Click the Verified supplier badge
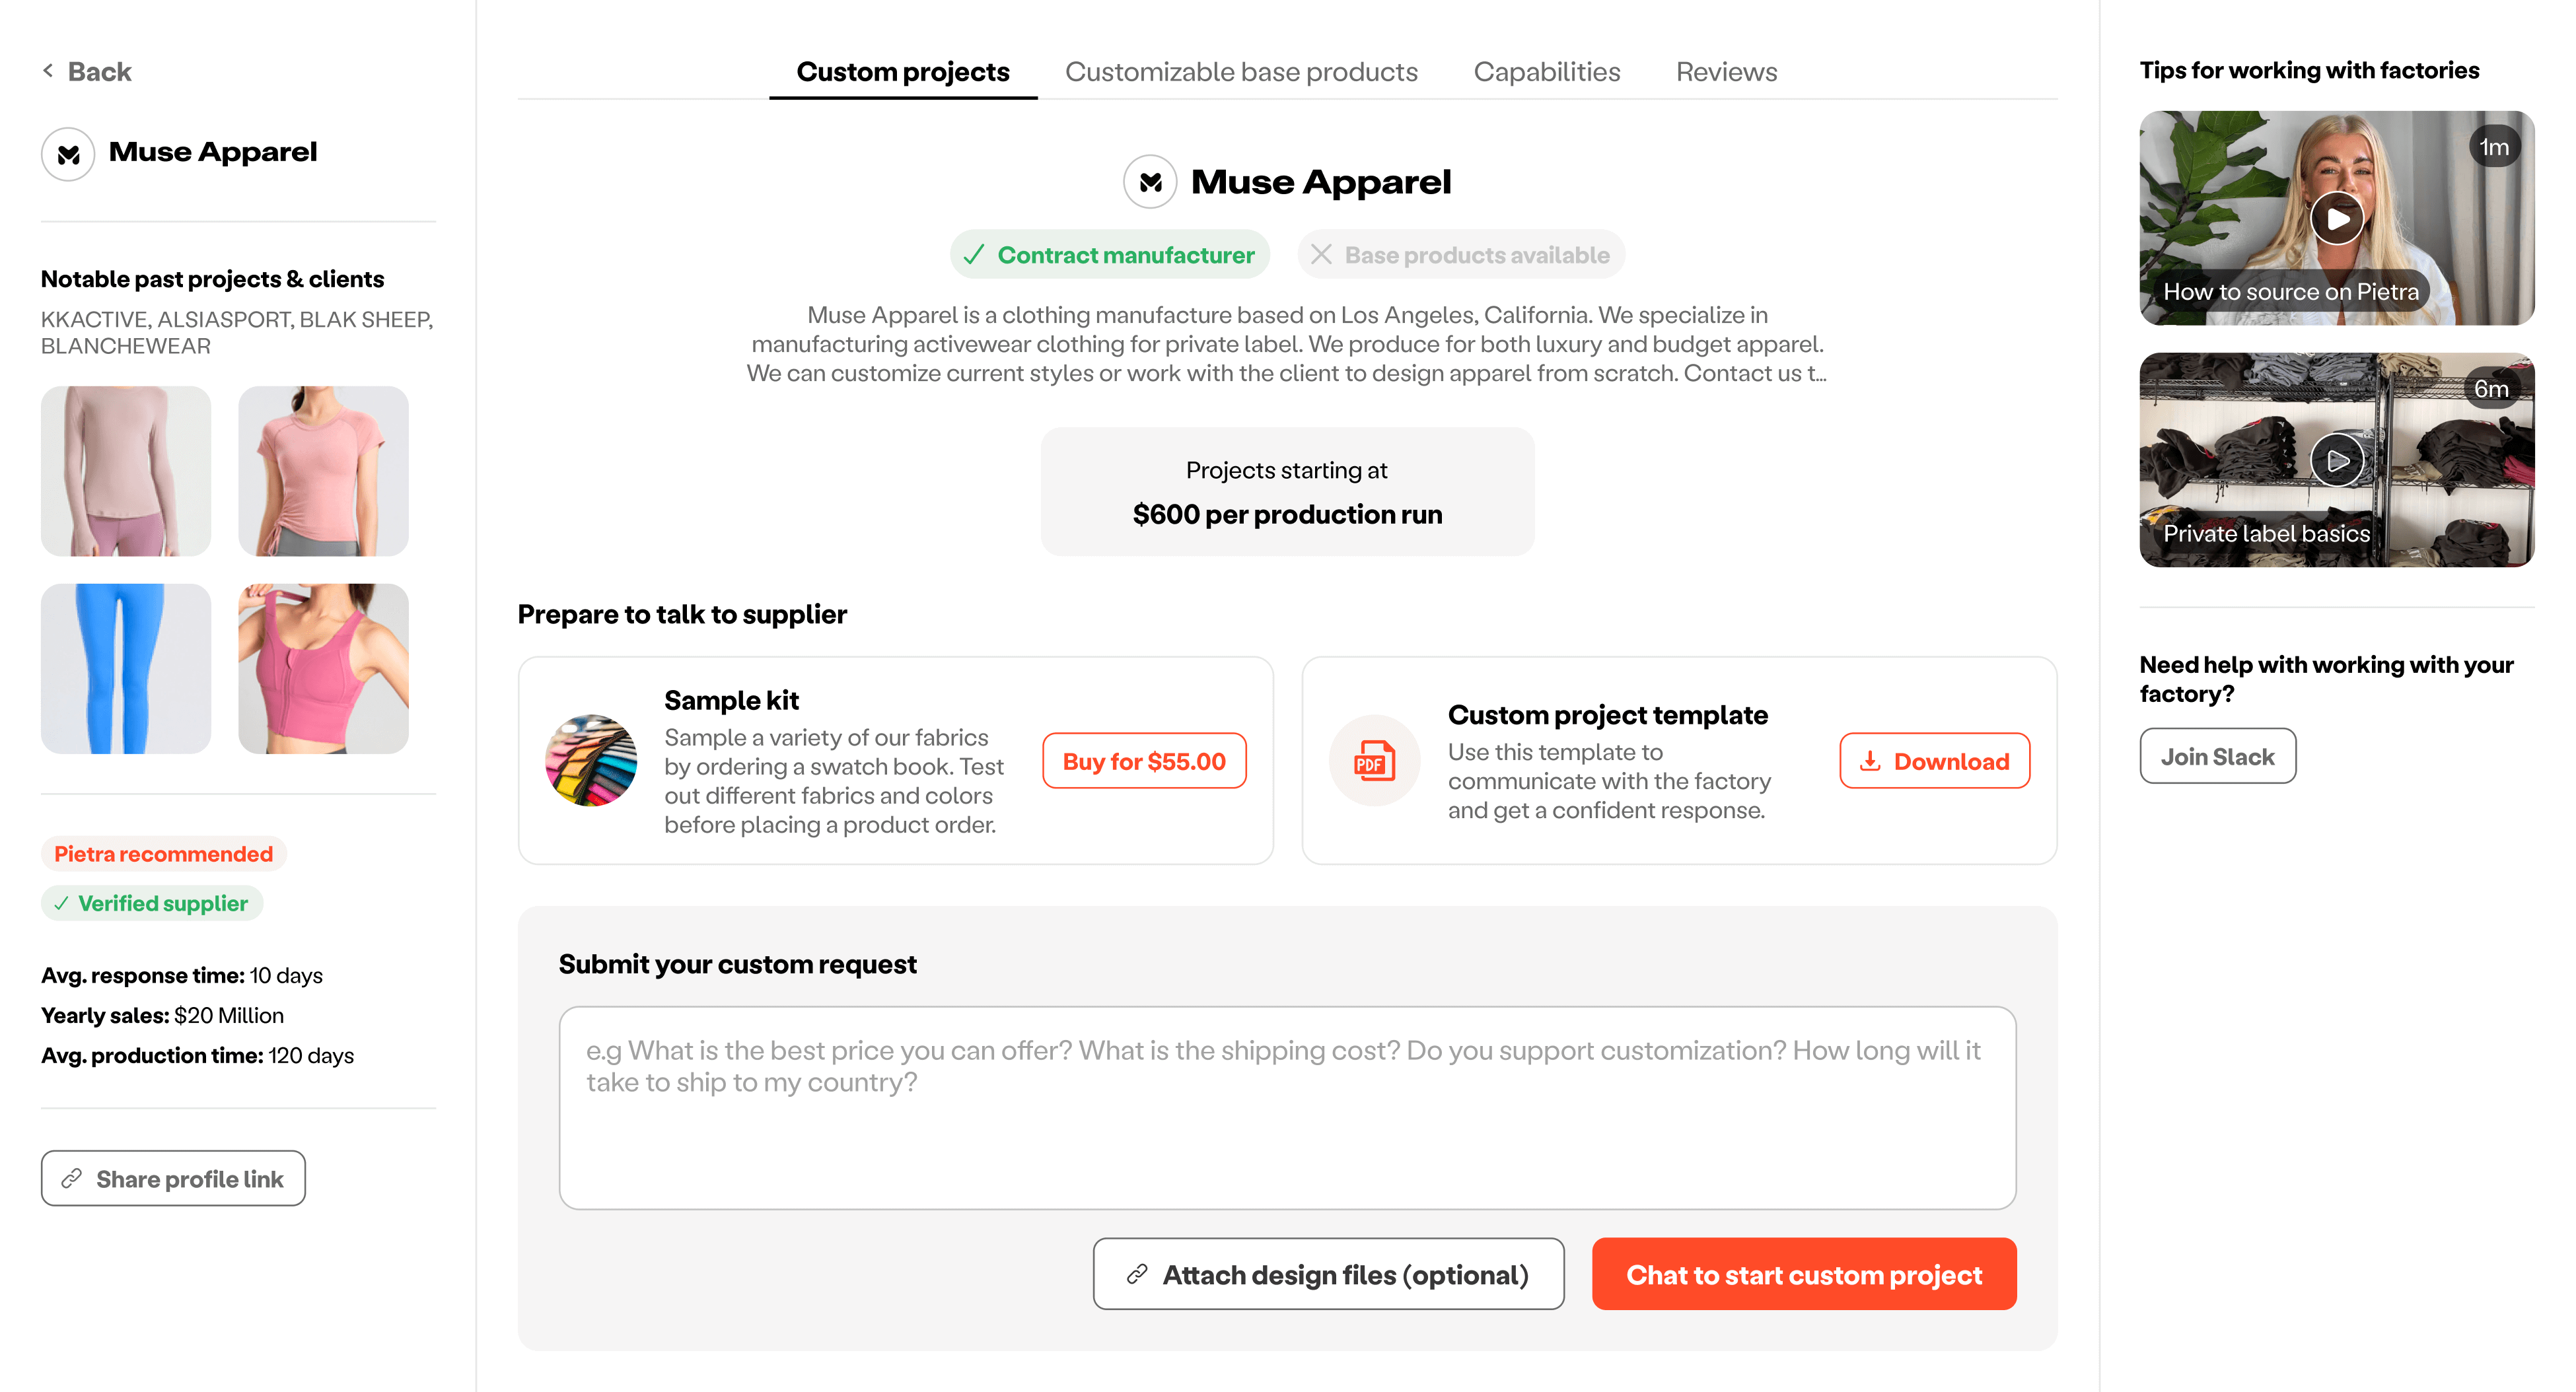 tap(152, 903)
